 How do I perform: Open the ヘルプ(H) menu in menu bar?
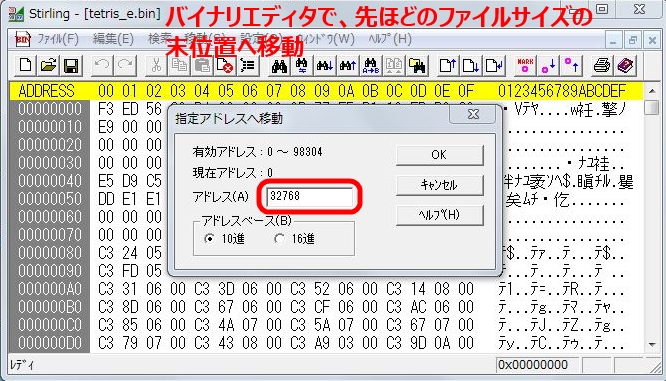click(x=390, y=39)
